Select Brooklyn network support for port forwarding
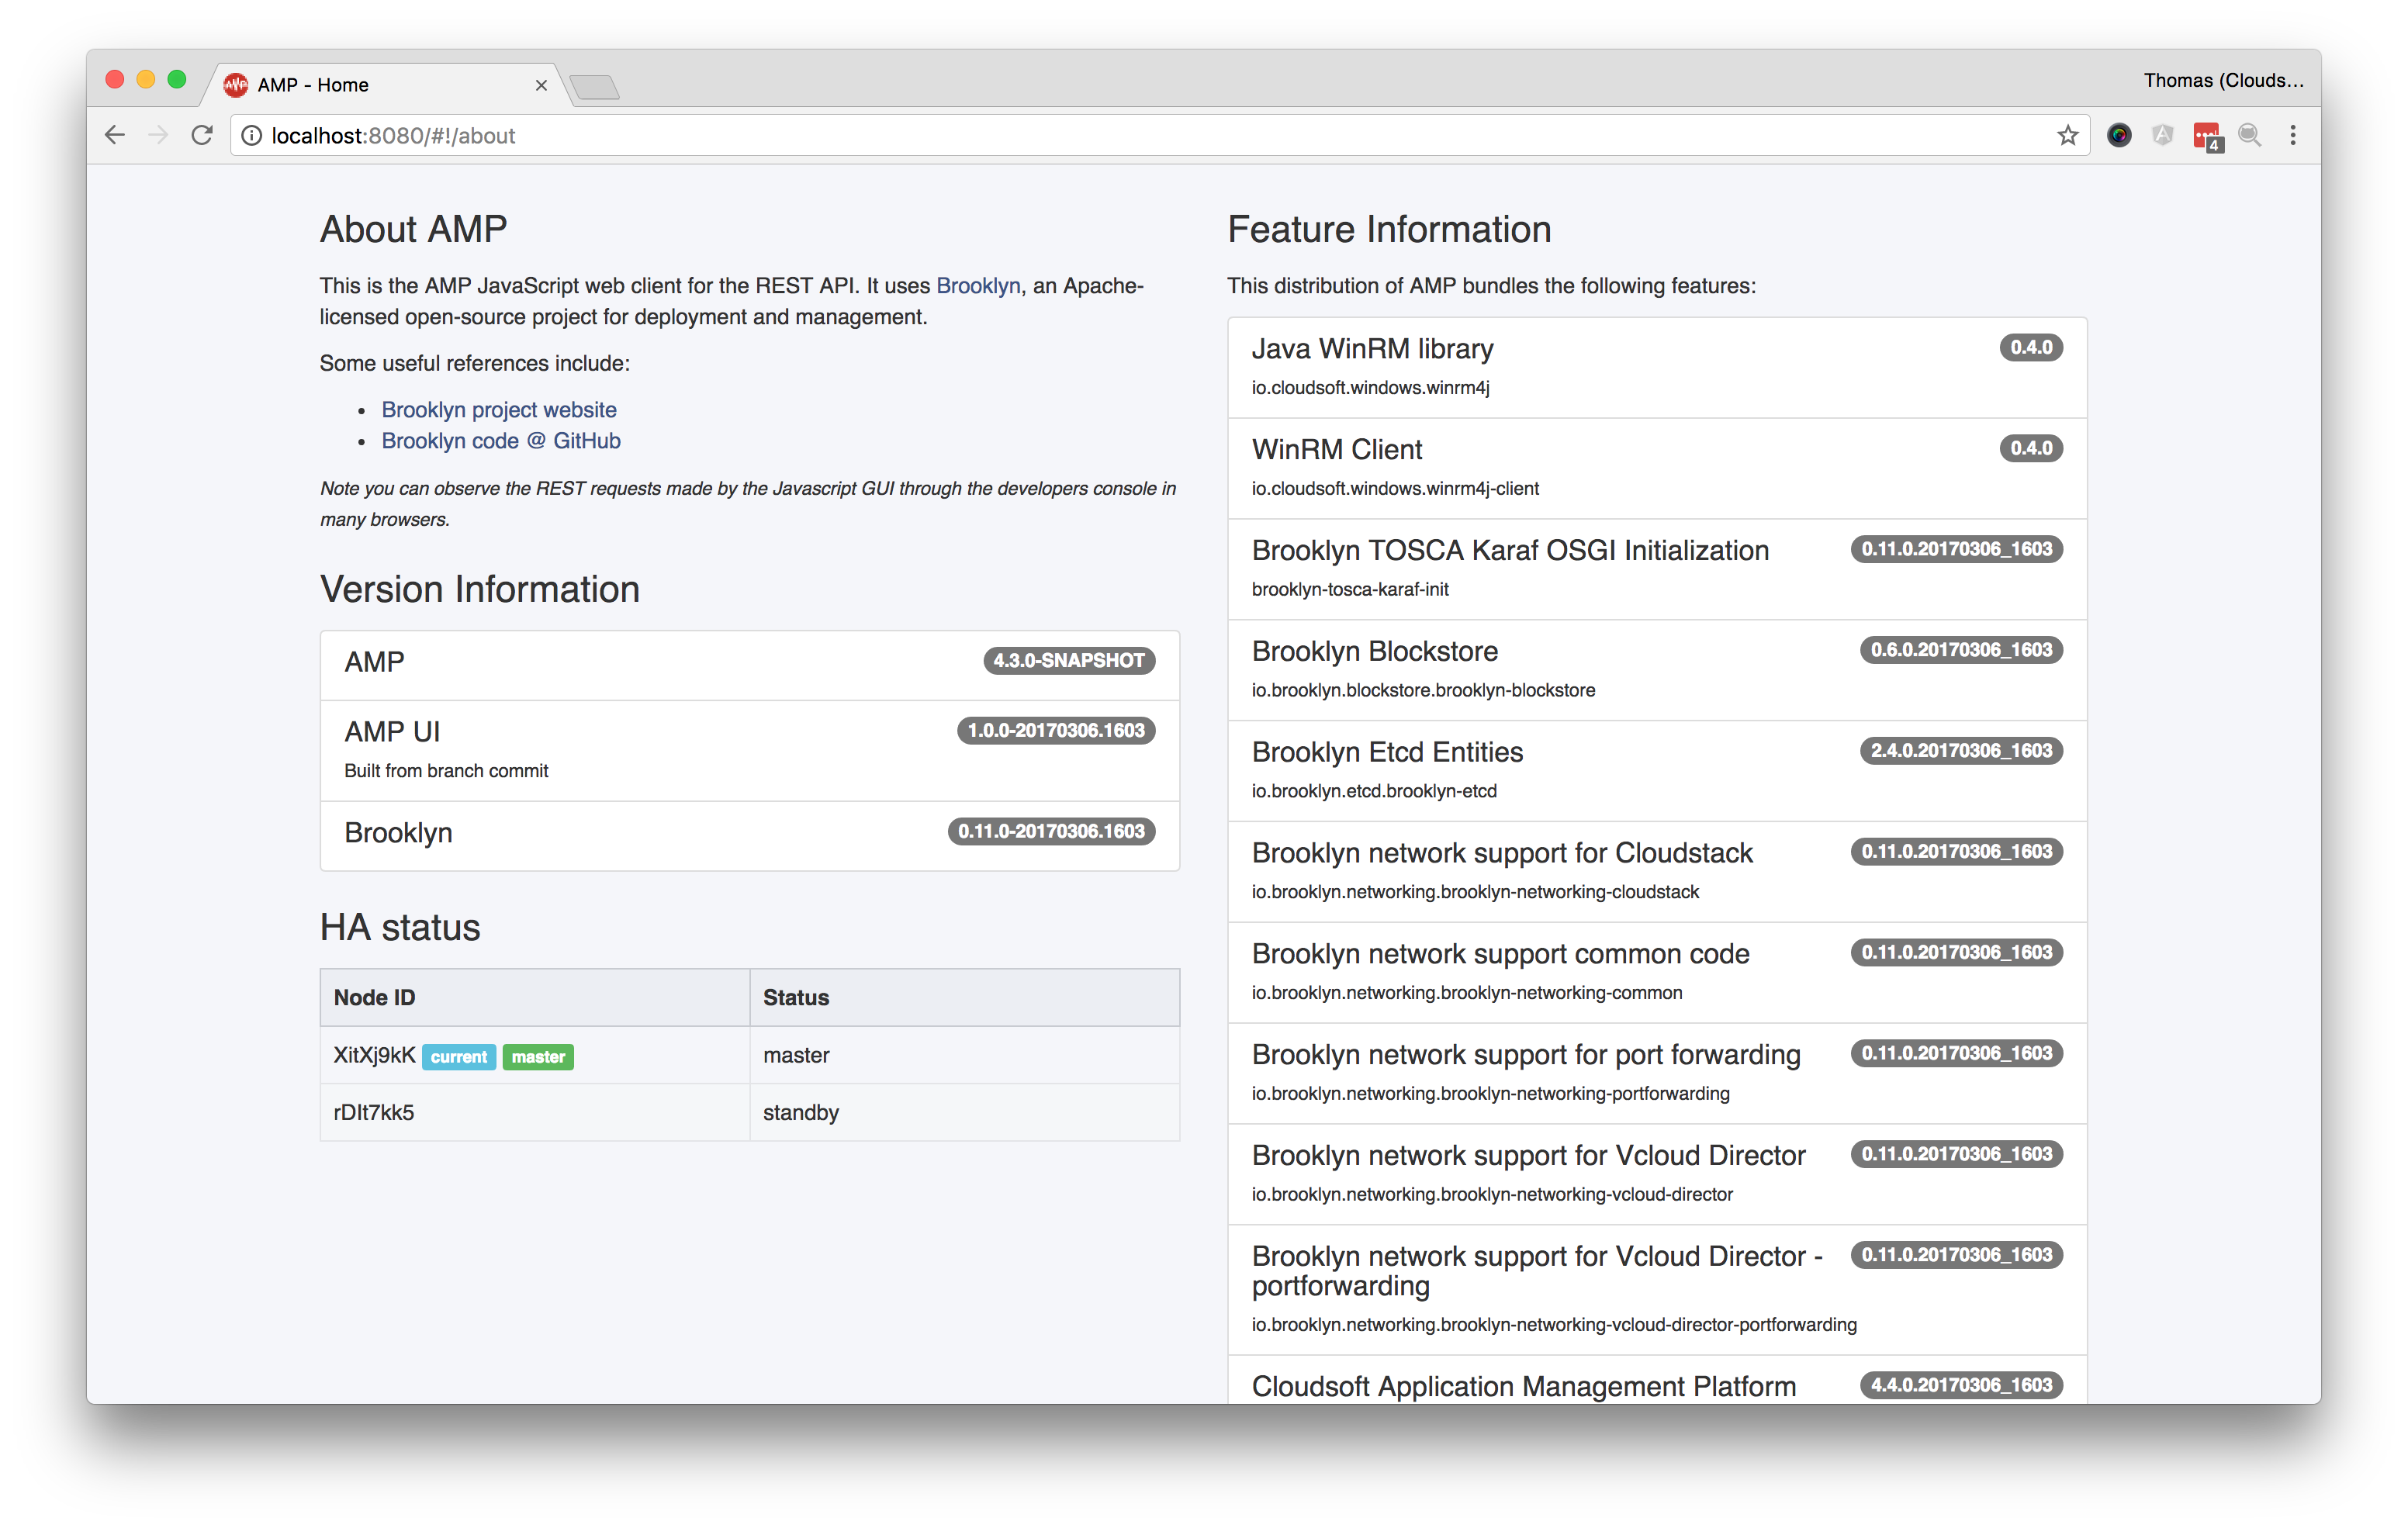2408x1528 pixels. (1526, 1055)
